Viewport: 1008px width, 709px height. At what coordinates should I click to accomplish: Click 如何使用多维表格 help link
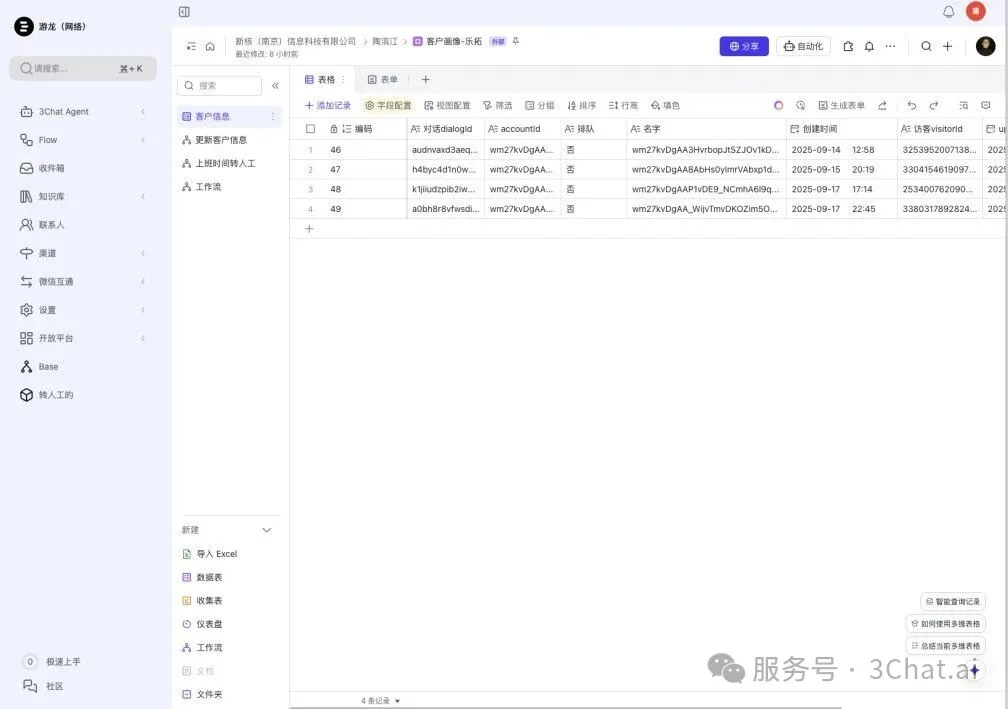coord(945,623)
